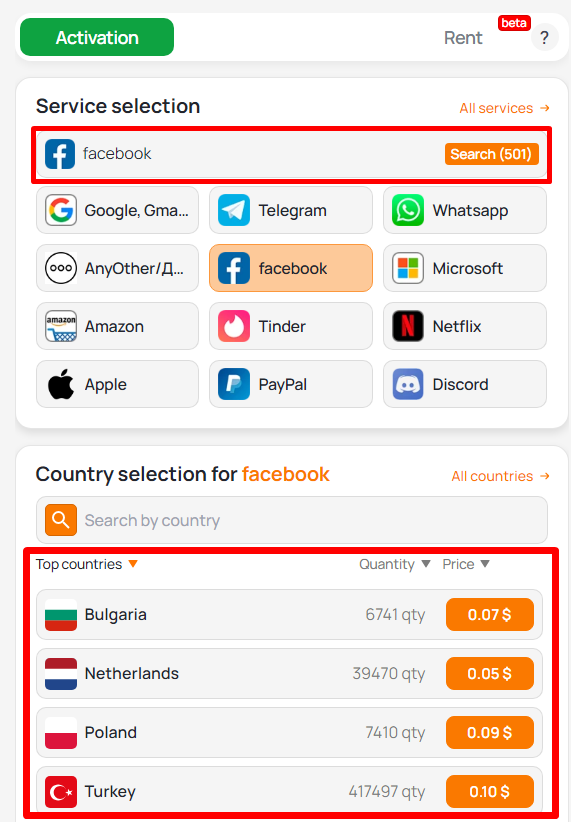Select the Apple logo service
The height and width of the screenshot is (822, 571).
click(61, 384)
